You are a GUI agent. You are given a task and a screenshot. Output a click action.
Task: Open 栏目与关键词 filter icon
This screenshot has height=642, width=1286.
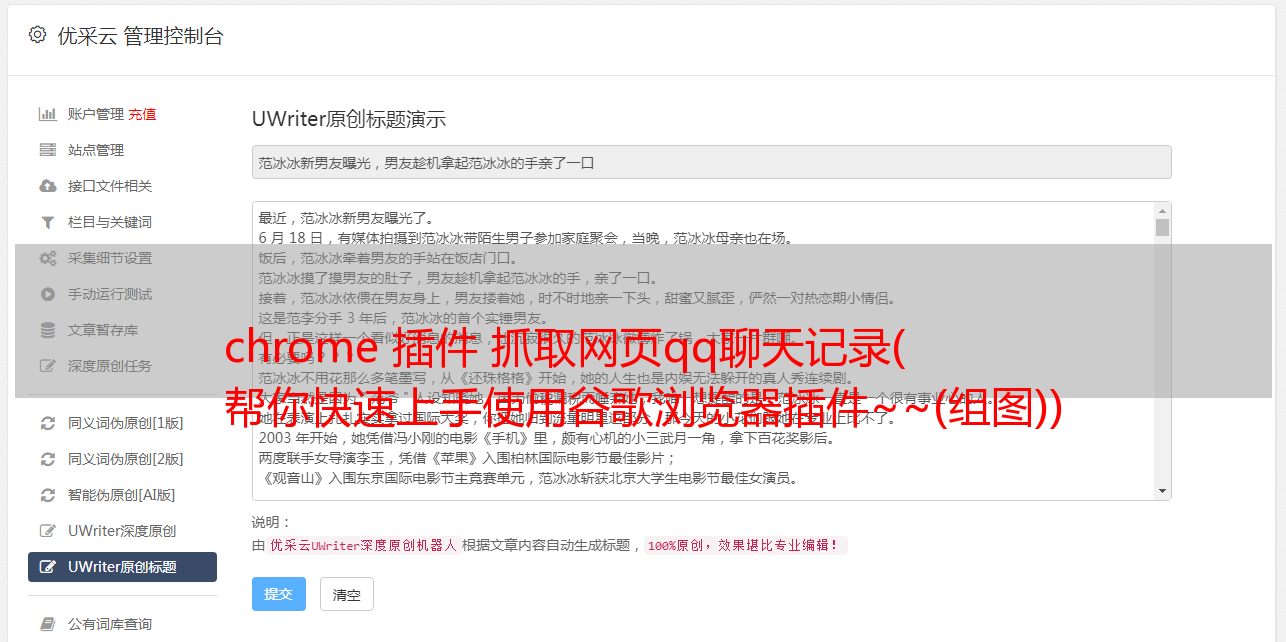(x=47, y=222)
